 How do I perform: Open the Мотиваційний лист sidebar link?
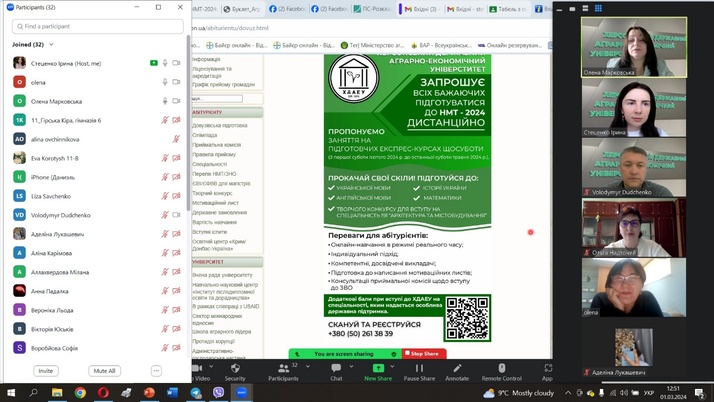(x=215, y=203)
